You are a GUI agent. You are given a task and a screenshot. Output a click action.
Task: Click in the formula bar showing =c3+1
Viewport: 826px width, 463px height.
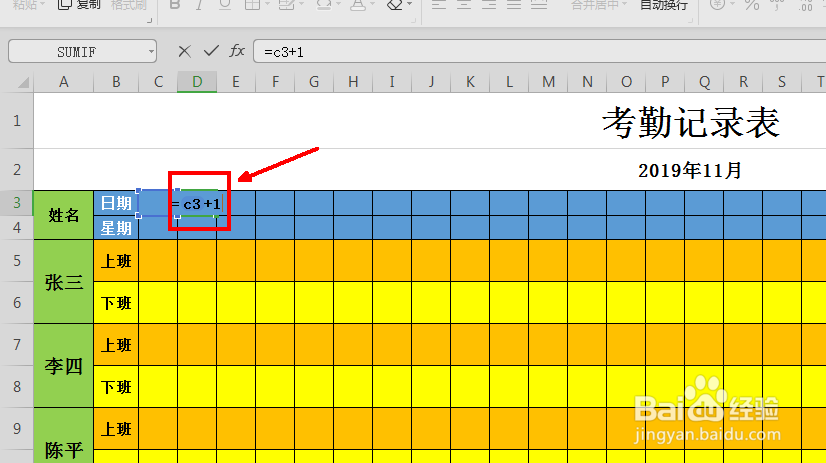[x=540, y=52]
